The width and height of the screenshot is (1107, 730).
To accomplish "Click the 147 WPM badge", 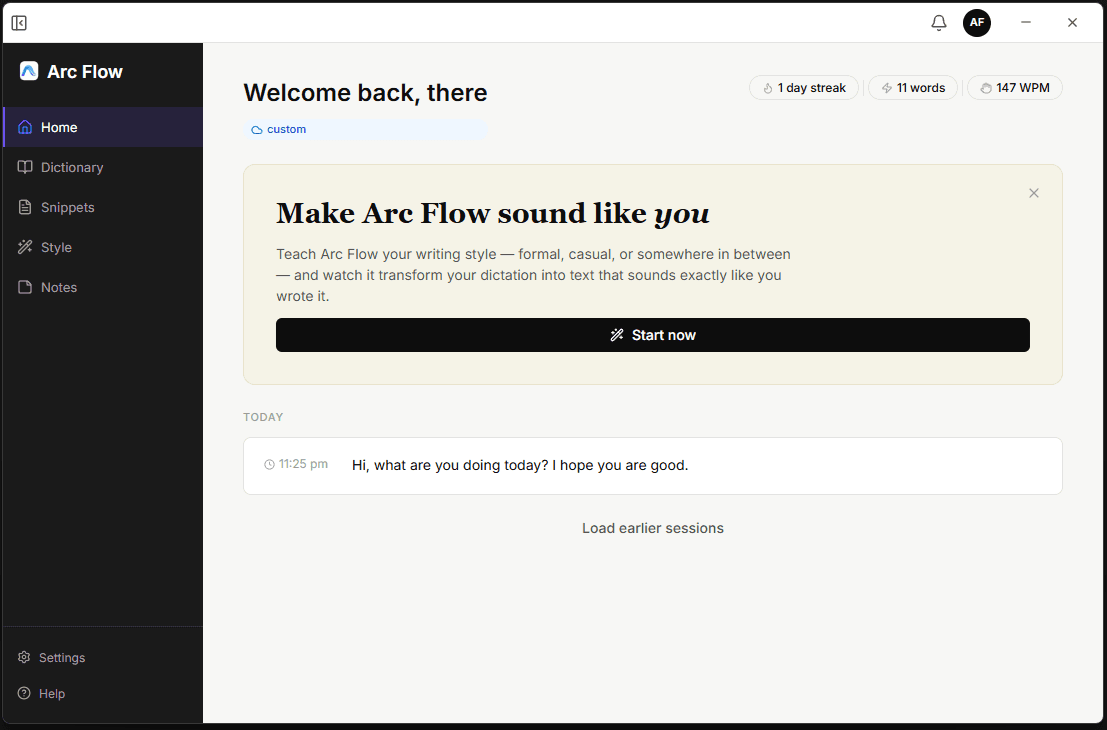I will coord(1015,88).
